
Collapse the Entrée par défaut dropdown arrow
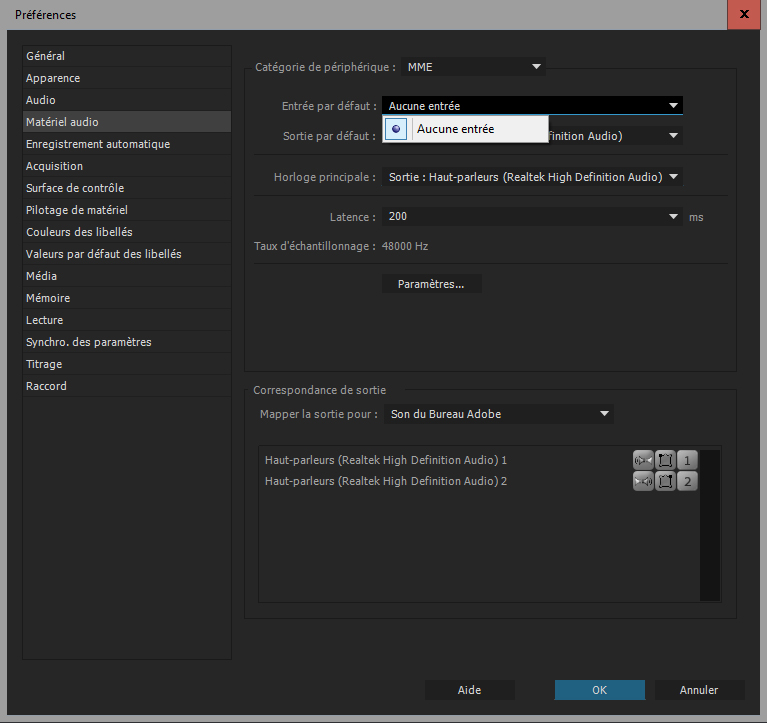(x=674, y=106)
